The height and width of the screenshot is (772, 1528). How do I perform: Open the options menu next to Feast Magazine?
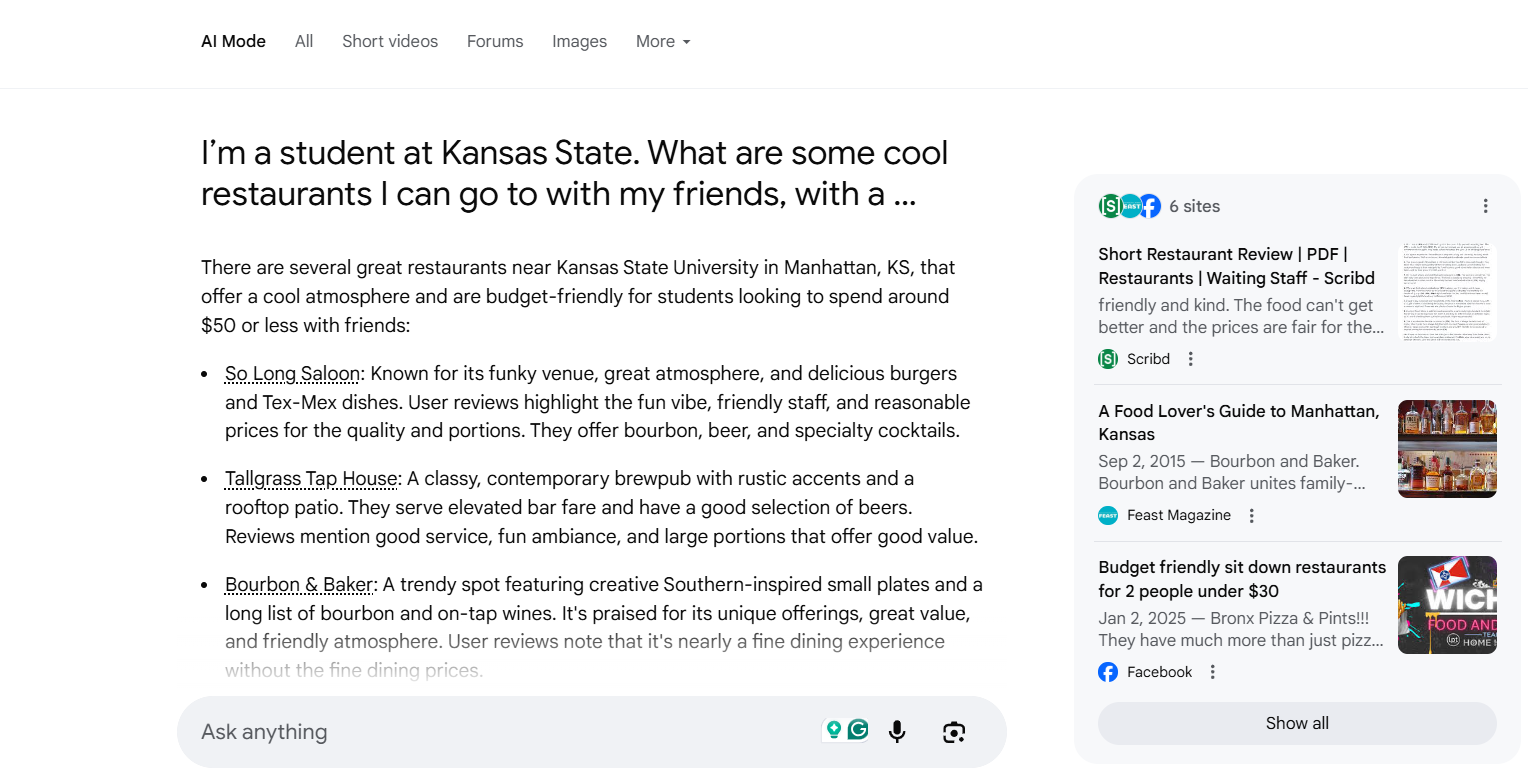[1251, 516]
